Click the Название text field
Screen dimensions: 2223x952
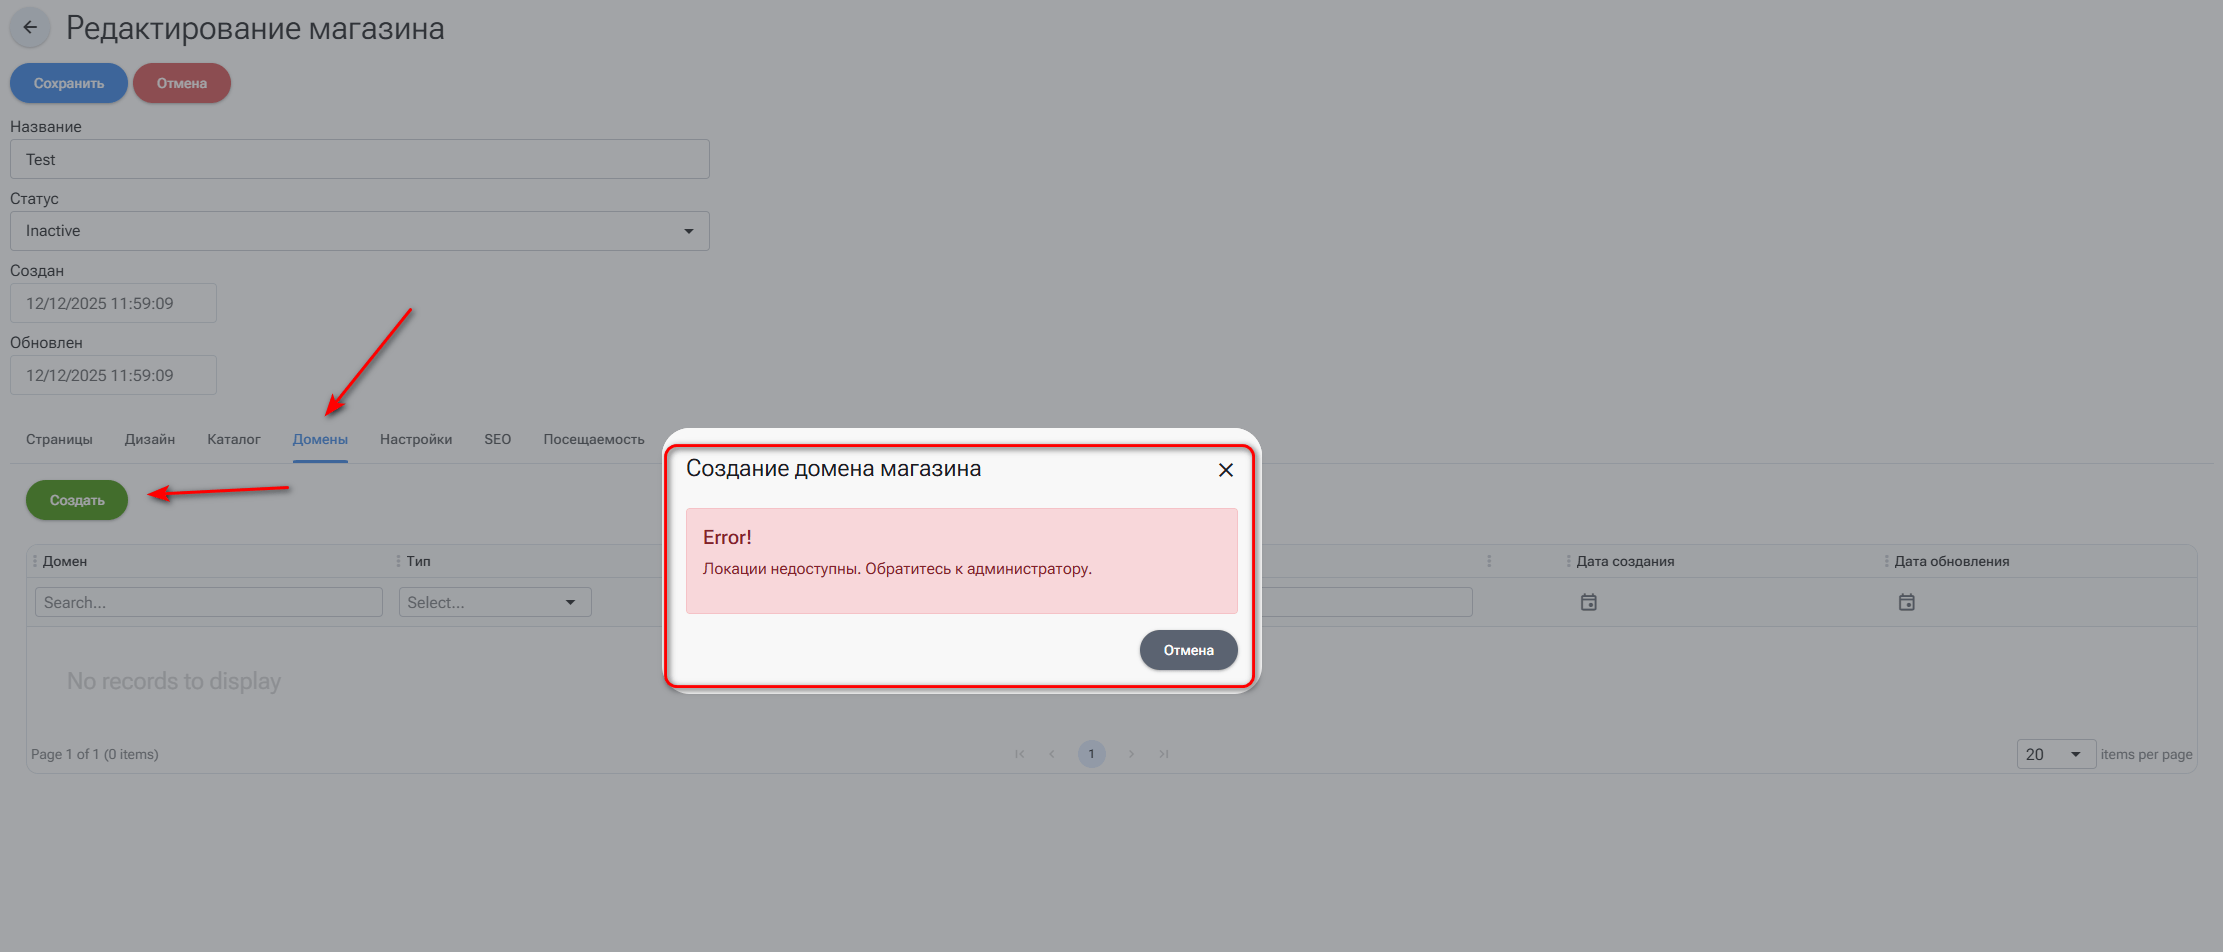point(359,159)
